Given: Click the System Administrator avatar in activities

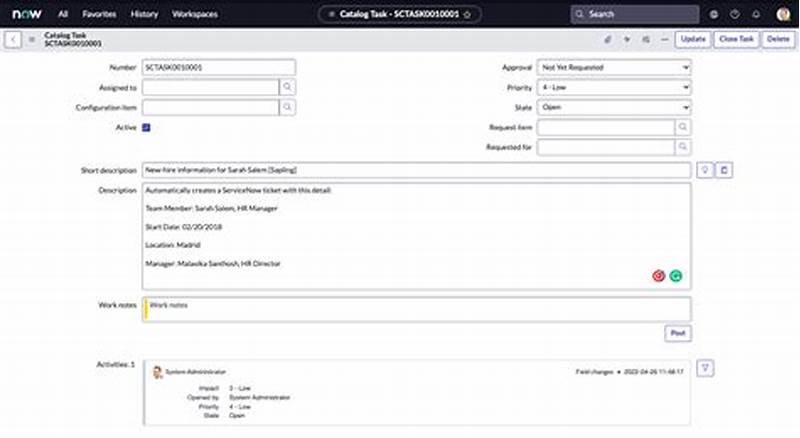Looking at the screenshot, I should click(157, 372).
